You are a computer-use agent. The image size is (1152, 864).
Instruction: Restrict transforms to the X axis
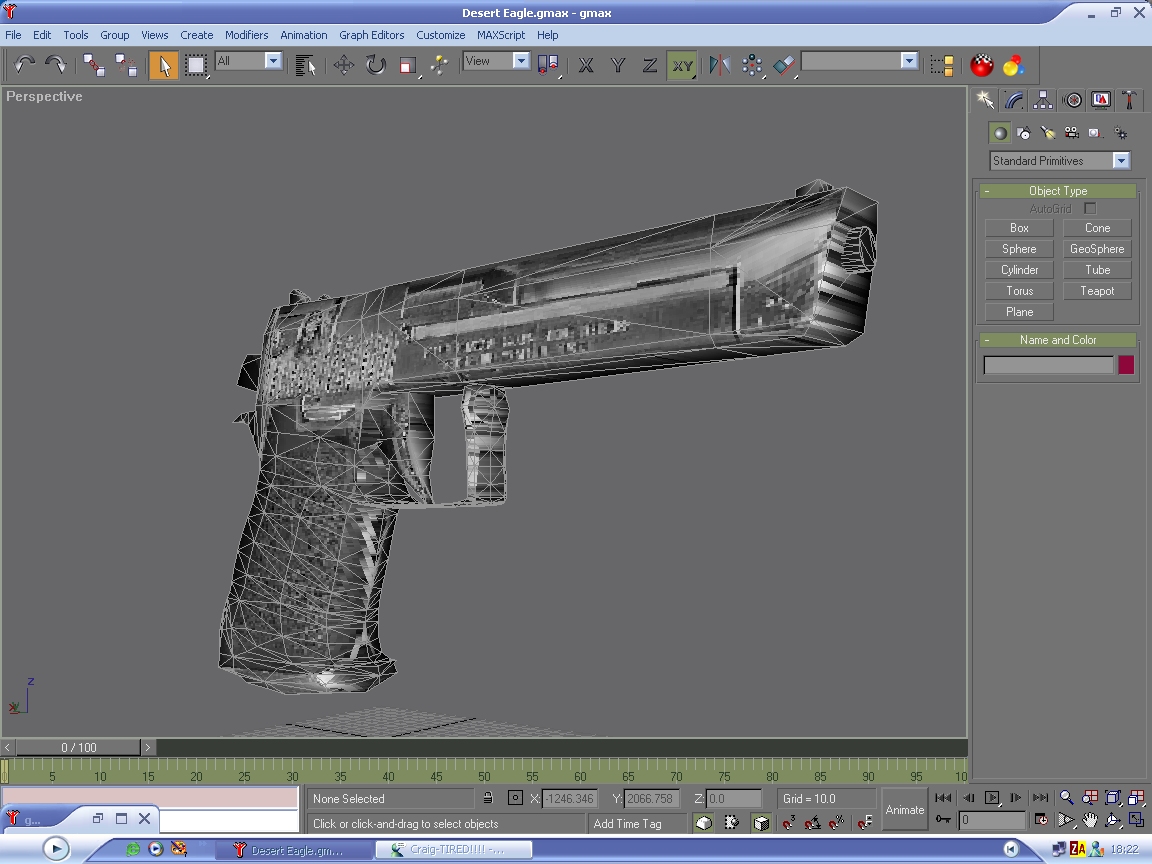click(x=586, y=65)
